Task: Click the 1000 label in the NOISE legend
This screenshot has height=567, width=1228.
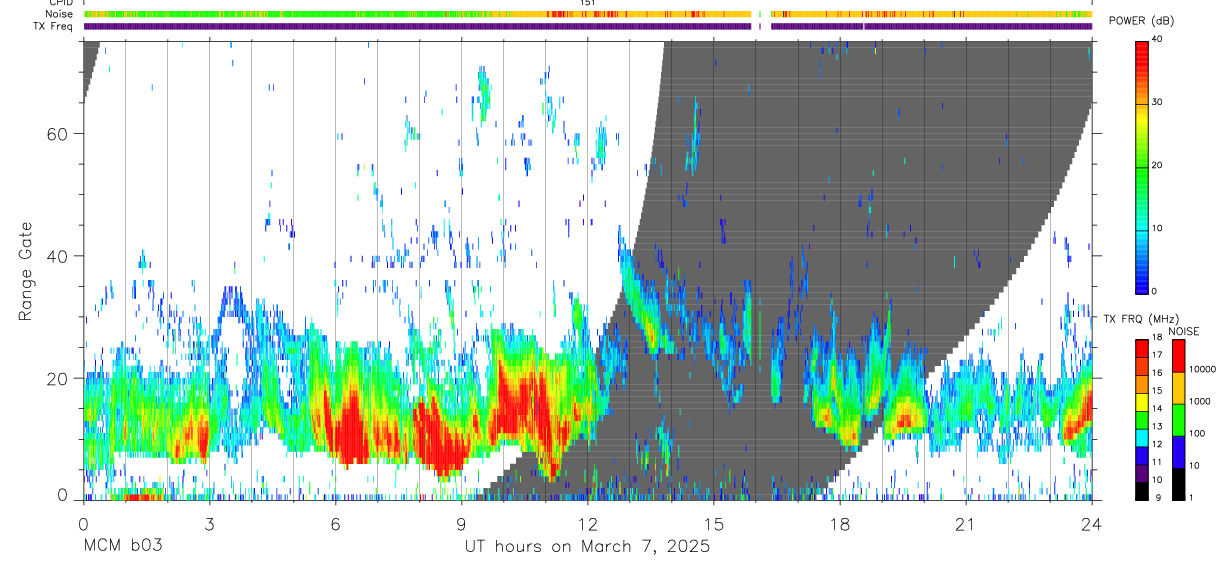Action: (x=1200, y=401)
